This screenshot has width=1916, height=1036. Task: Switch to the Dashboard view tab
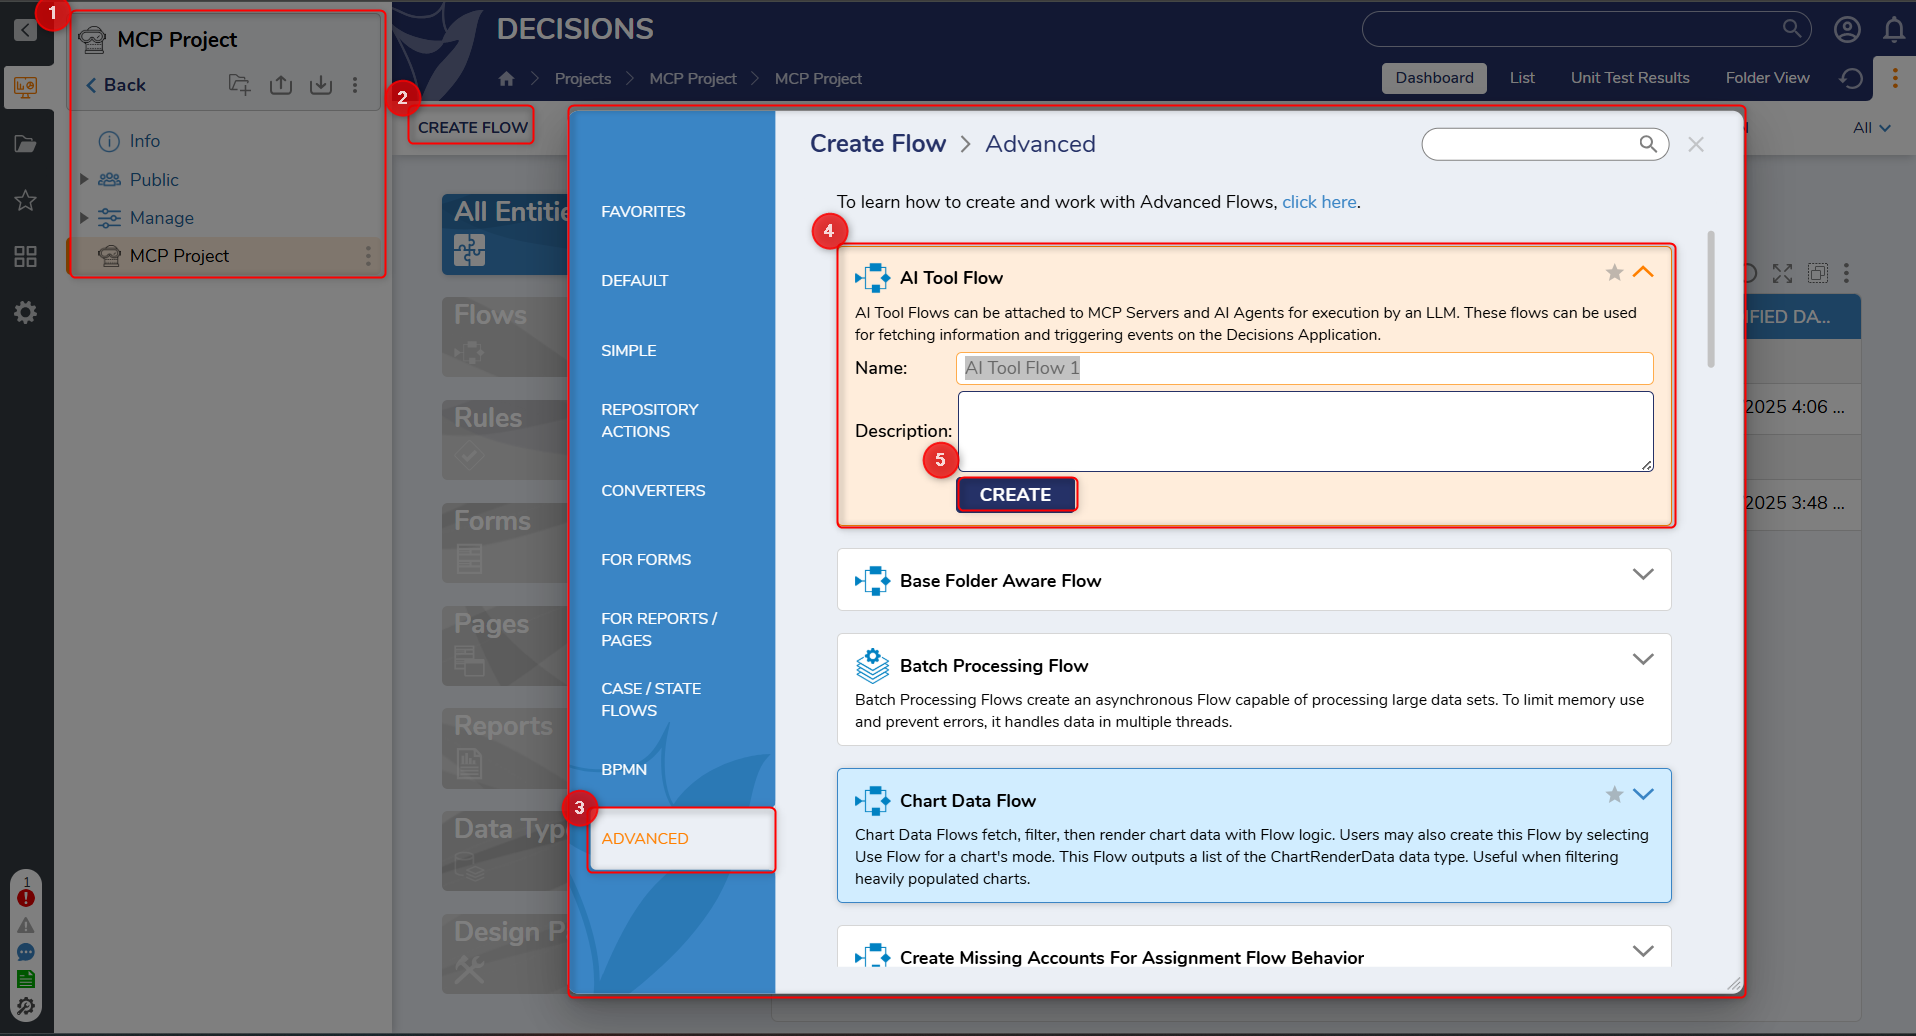[1434, 78]
